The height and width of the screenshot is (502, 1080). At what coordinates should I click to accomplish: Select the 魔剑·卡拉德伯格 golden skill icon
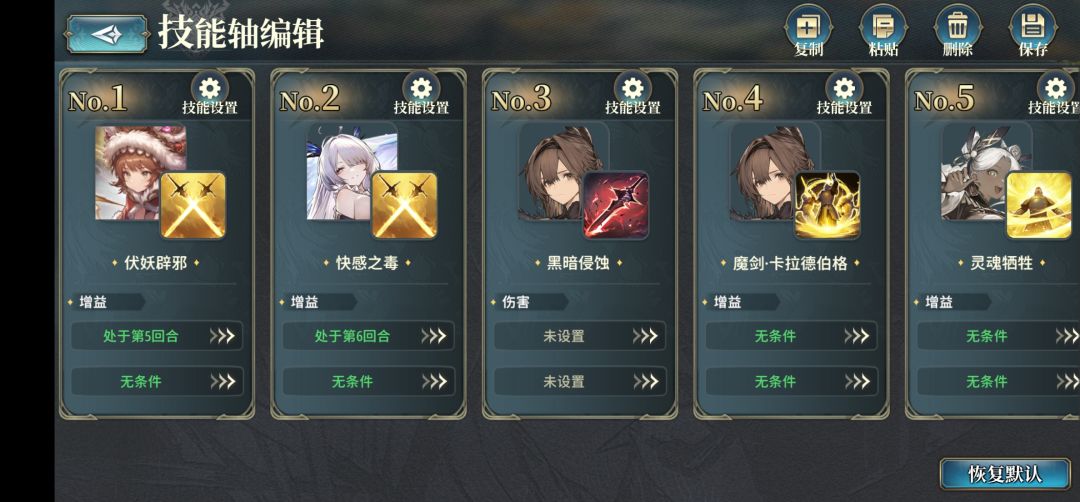coord(827,205)
